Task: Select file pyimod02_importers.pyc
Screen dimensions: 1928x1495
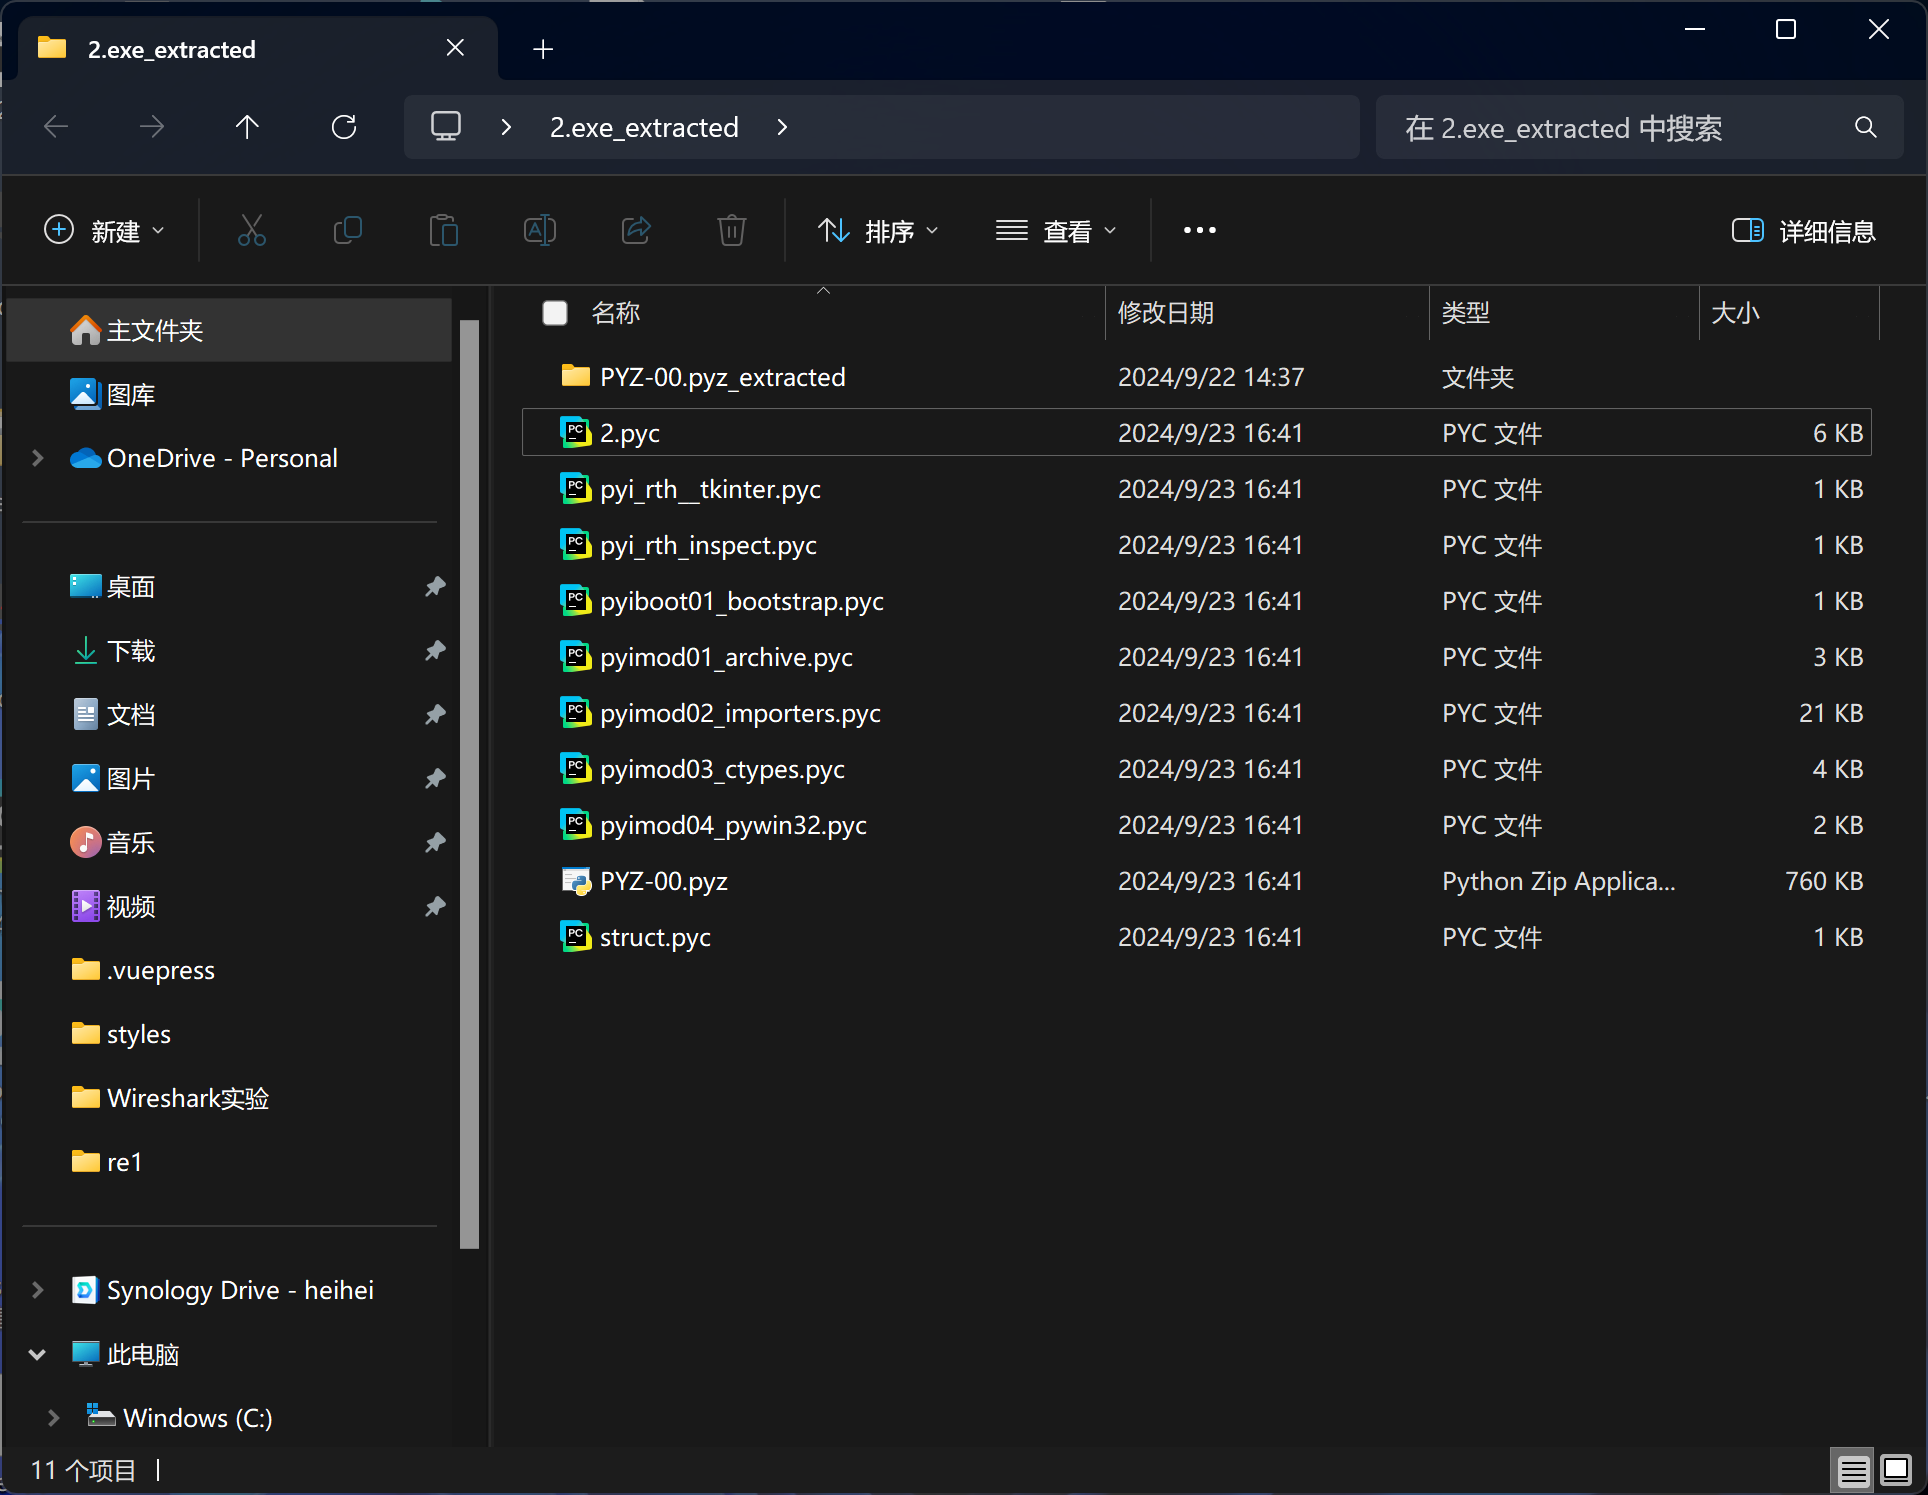Action: (1196, 712)
